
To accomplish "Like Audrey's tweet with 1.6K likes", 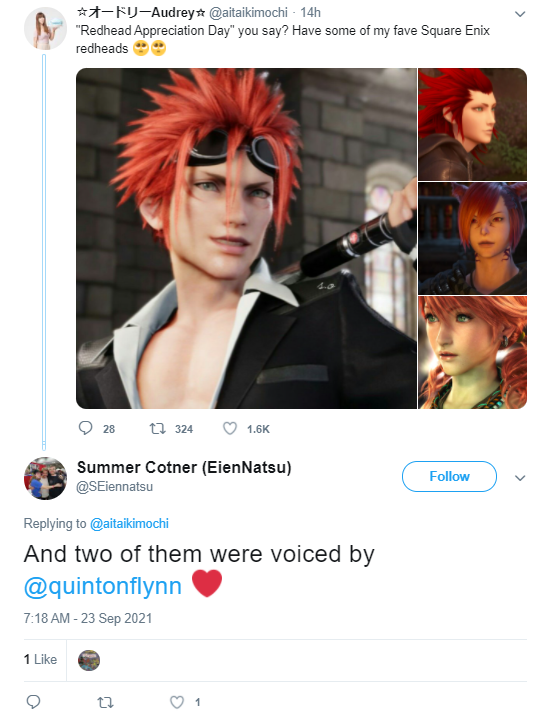I will 230,428.
